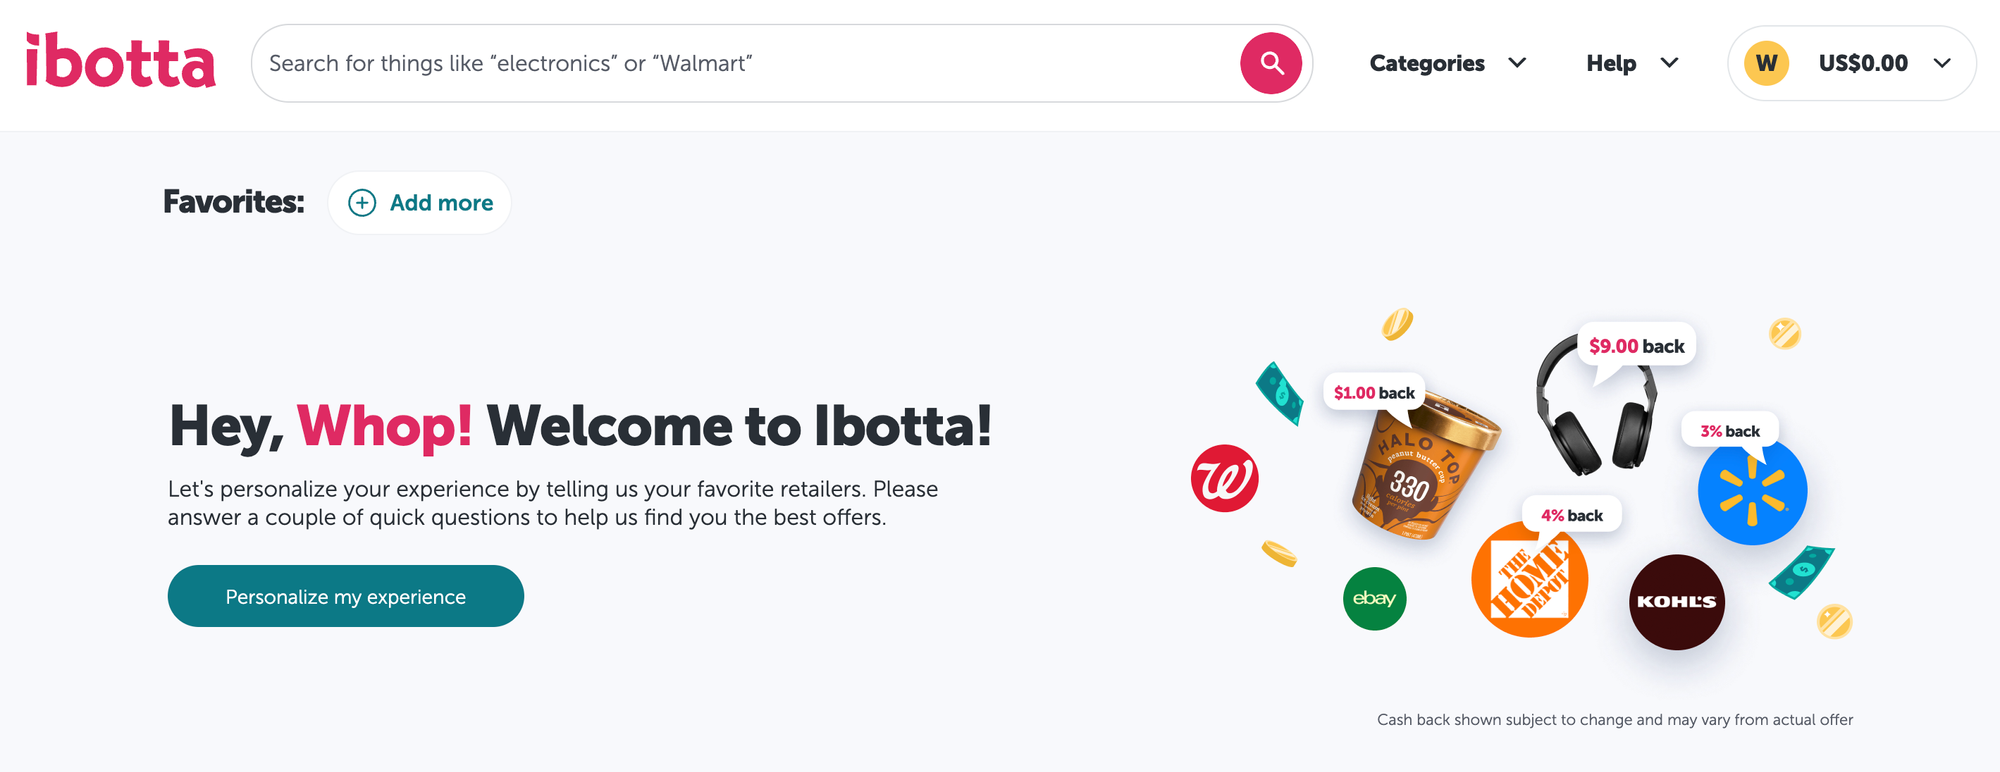Click Personalize my experience
This screenshot has width=2000, height=772.
pos(345,596)
